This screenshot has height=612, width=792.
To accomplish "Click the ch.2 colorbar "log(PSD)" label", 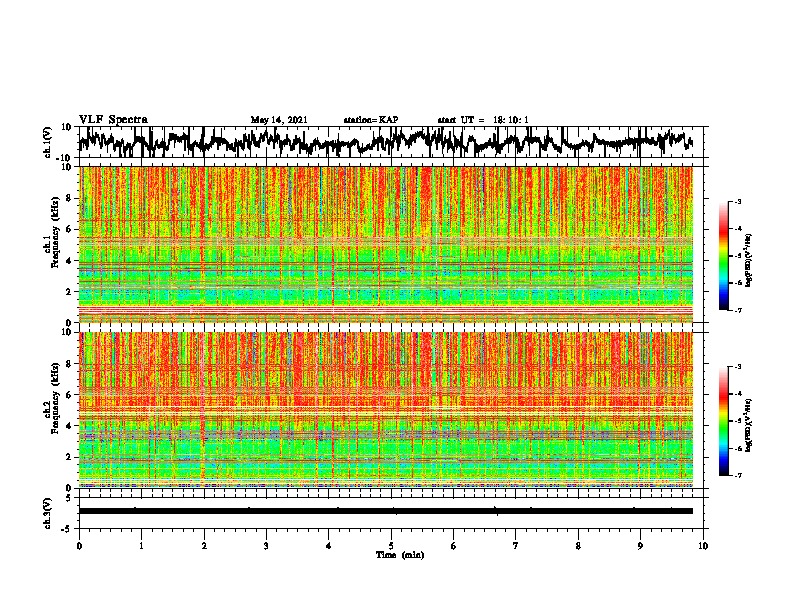I will pos(749,425).
